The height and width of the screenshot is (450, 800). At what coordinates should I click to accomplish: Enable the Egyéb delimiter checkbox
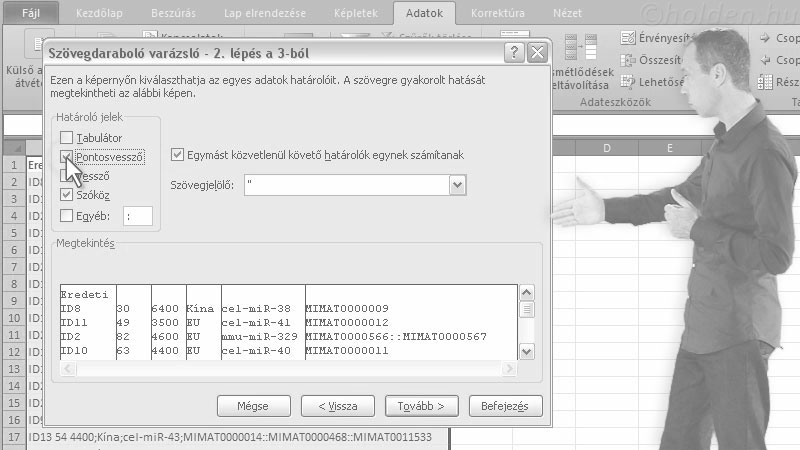pos(66,216)
